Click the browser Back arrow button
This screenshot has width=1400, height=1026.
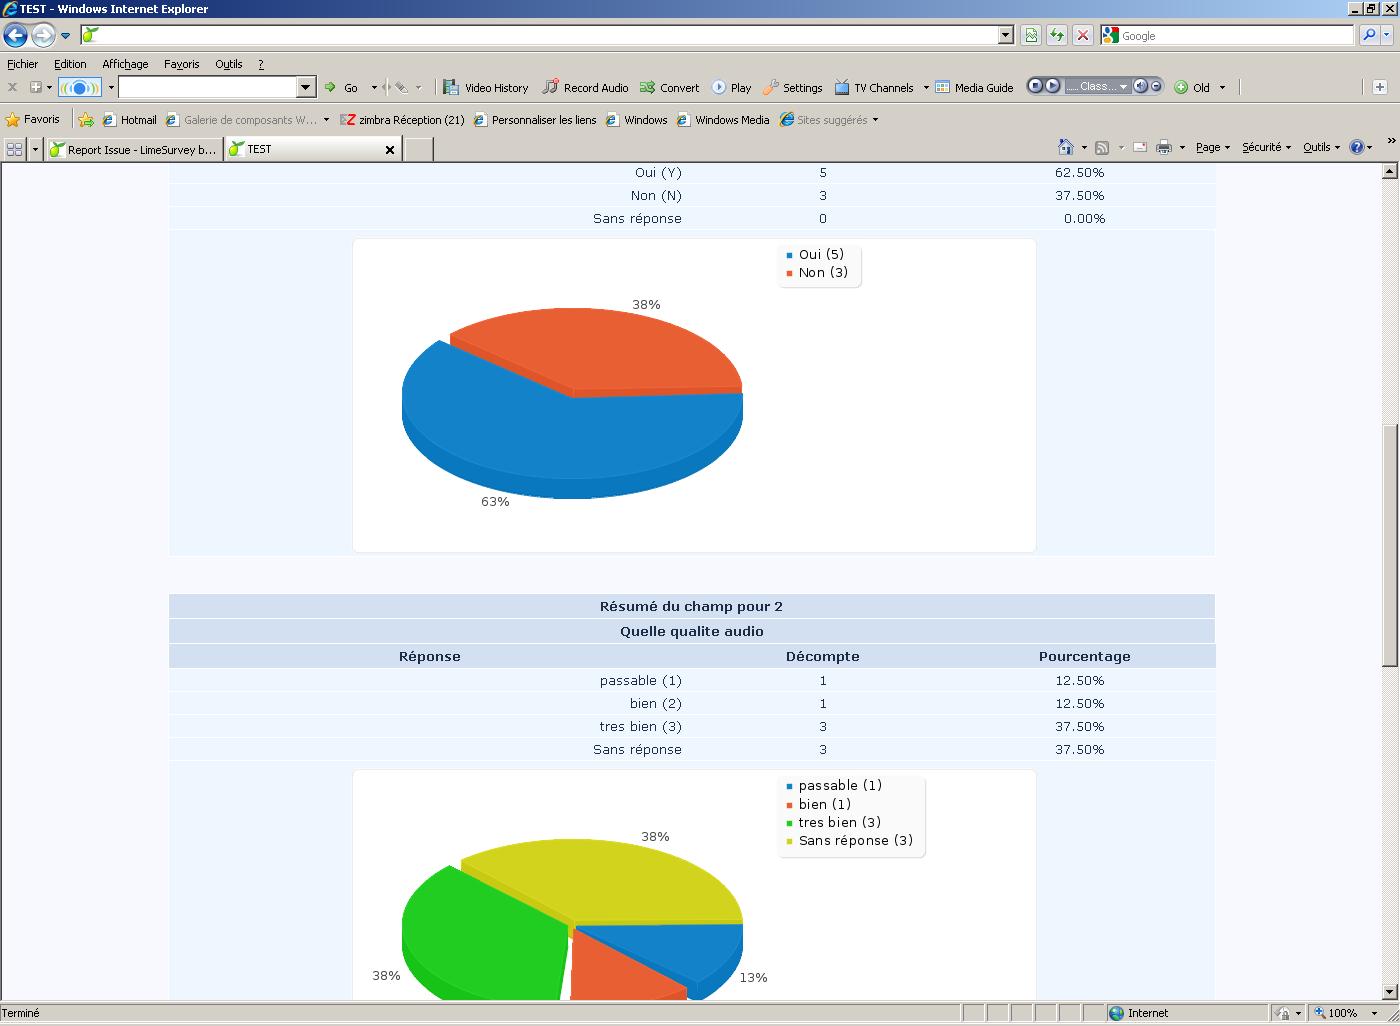(x=15, y=36)
